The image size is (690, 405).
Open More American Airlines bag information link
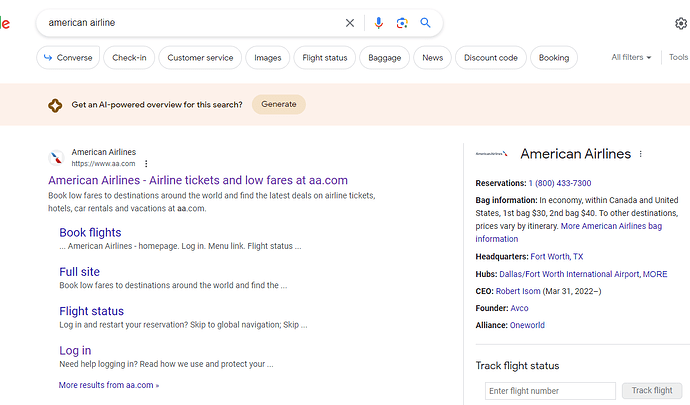[x=611, y=226]
